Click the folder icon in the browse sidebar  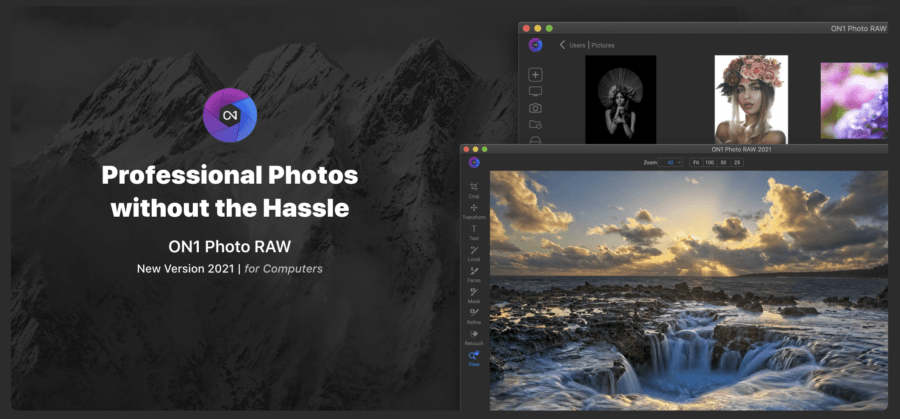coord(536,124)
